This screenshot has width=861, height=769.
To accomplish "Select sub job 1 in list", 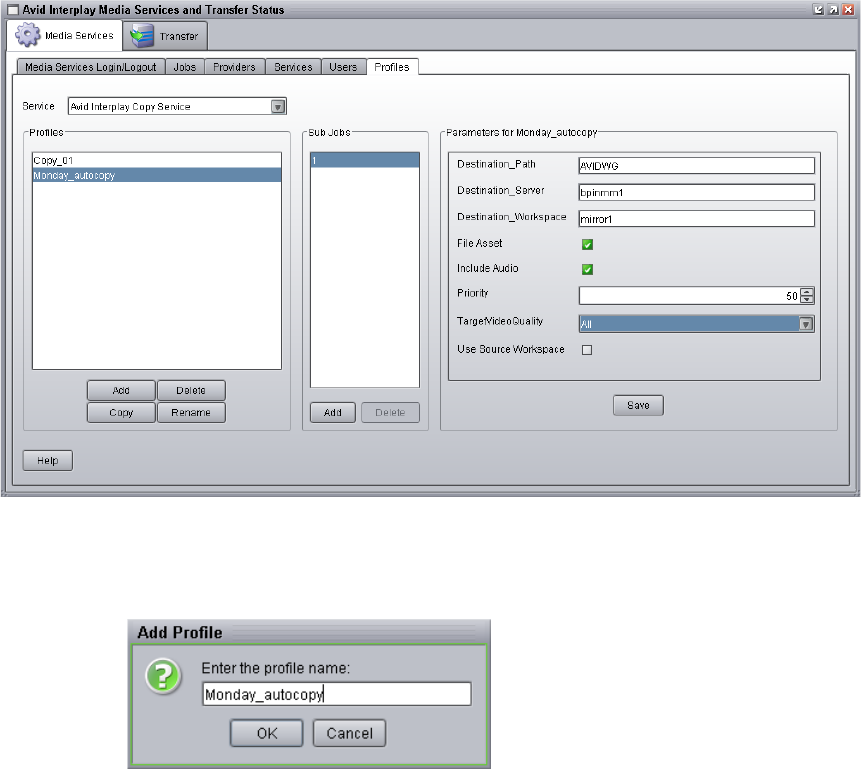I will pos(365,160).
